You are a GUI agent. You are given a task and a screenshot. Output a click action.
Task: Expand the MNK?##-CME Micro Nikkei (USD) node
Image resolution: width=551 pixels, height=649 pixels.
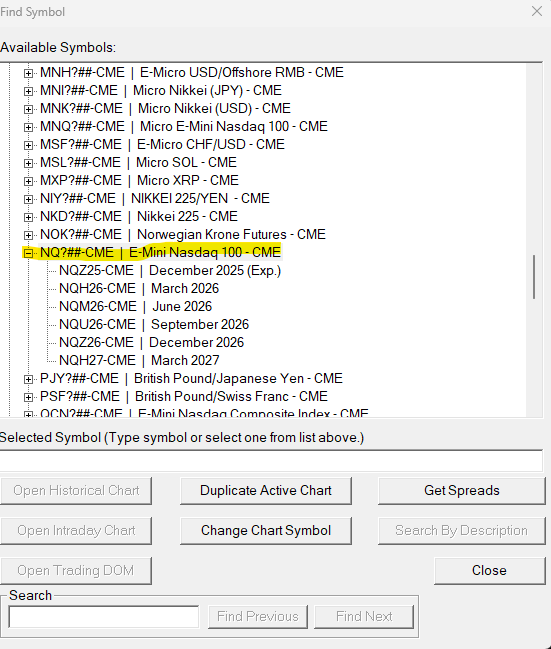tap(28, 109)
